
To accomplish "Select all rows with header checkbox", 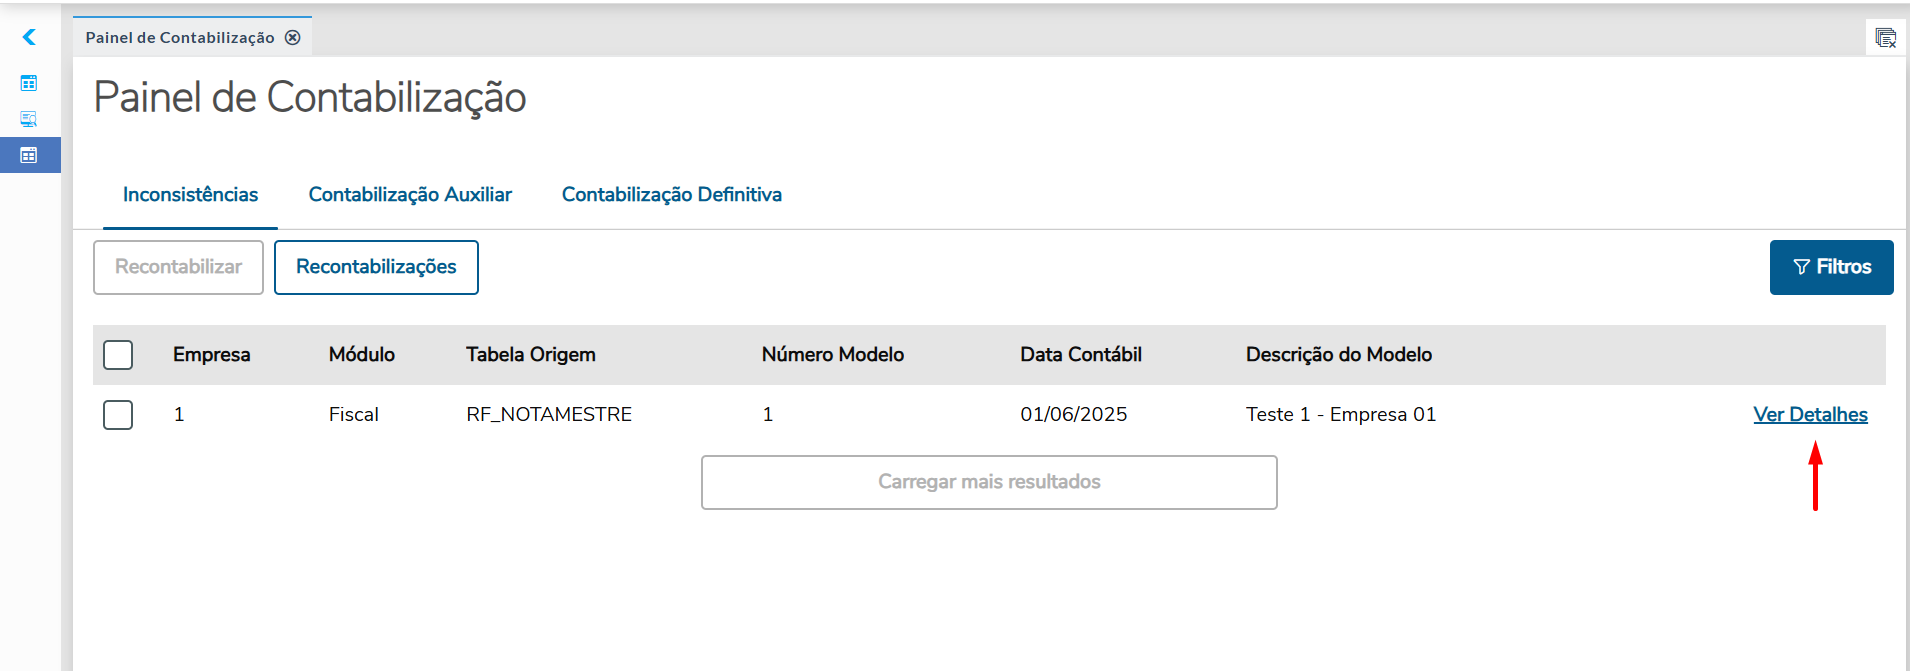I will [118, 355].
